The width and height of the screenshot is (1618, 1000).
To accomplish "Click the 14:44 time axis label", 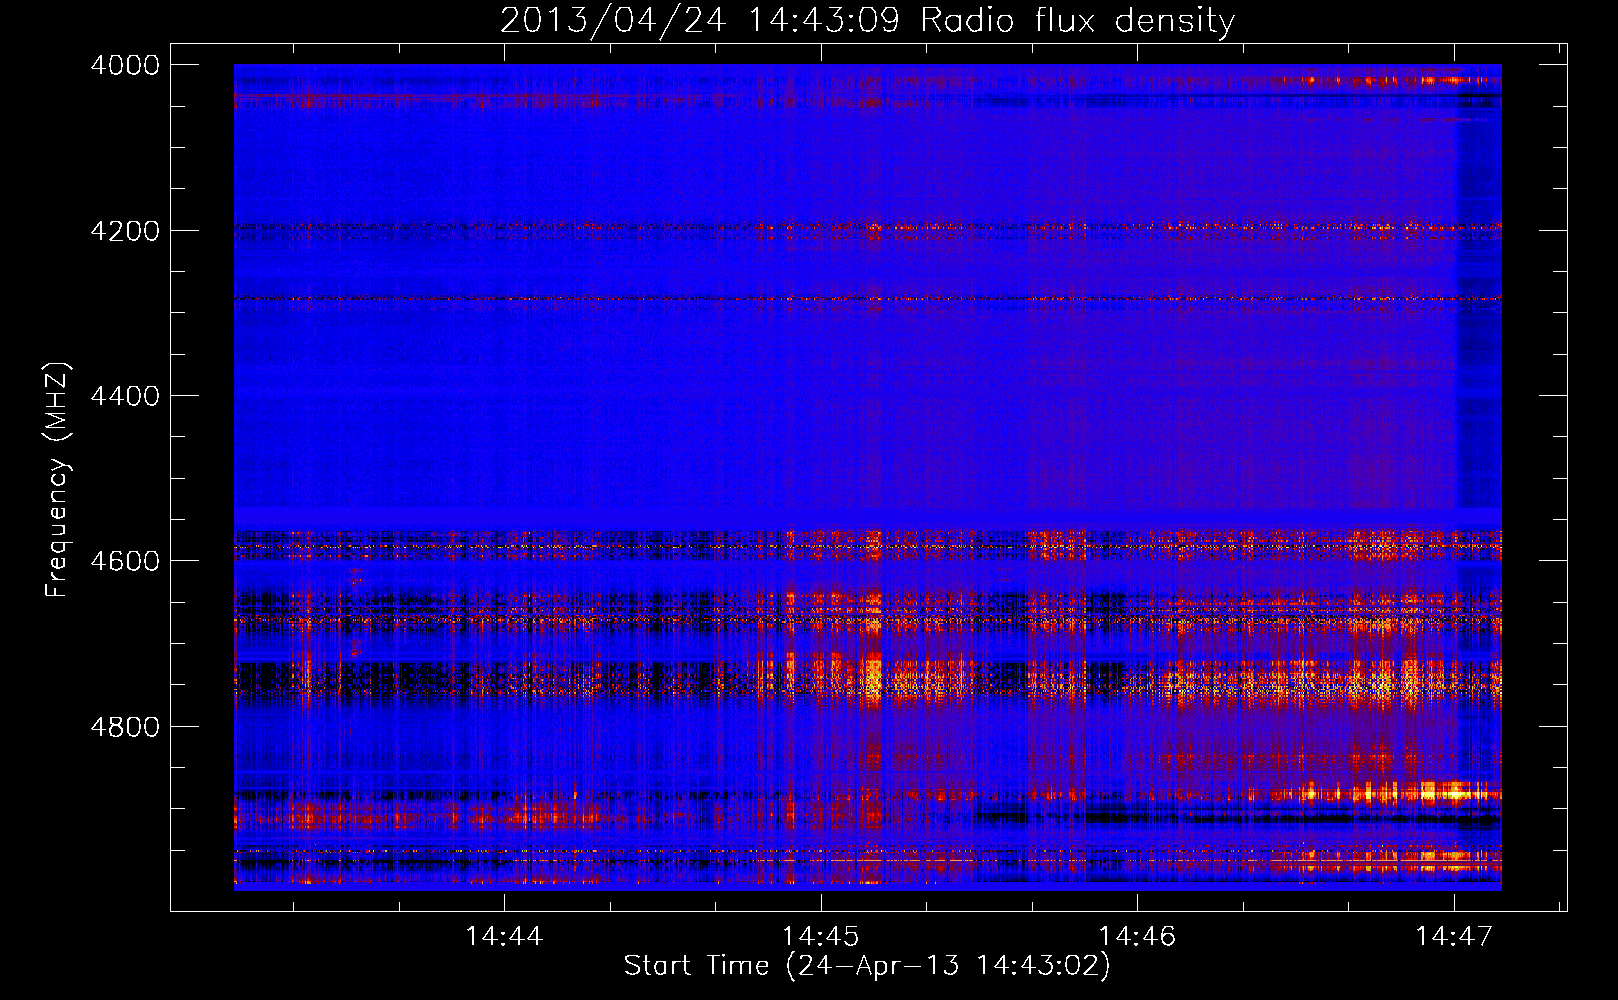I will [504, 936].
